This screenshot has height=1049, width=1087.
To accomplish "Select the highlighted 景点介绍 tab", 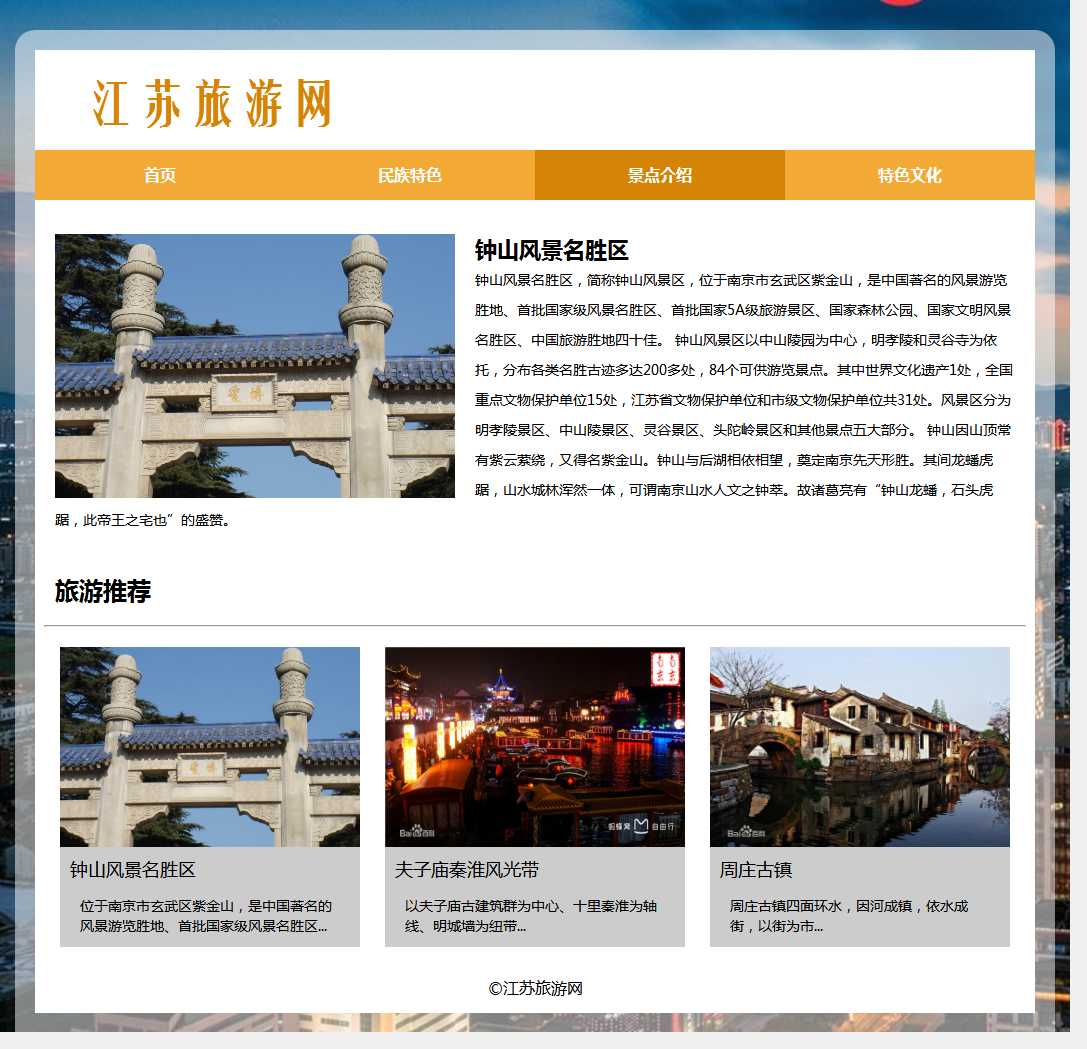I will coord(660,175).
